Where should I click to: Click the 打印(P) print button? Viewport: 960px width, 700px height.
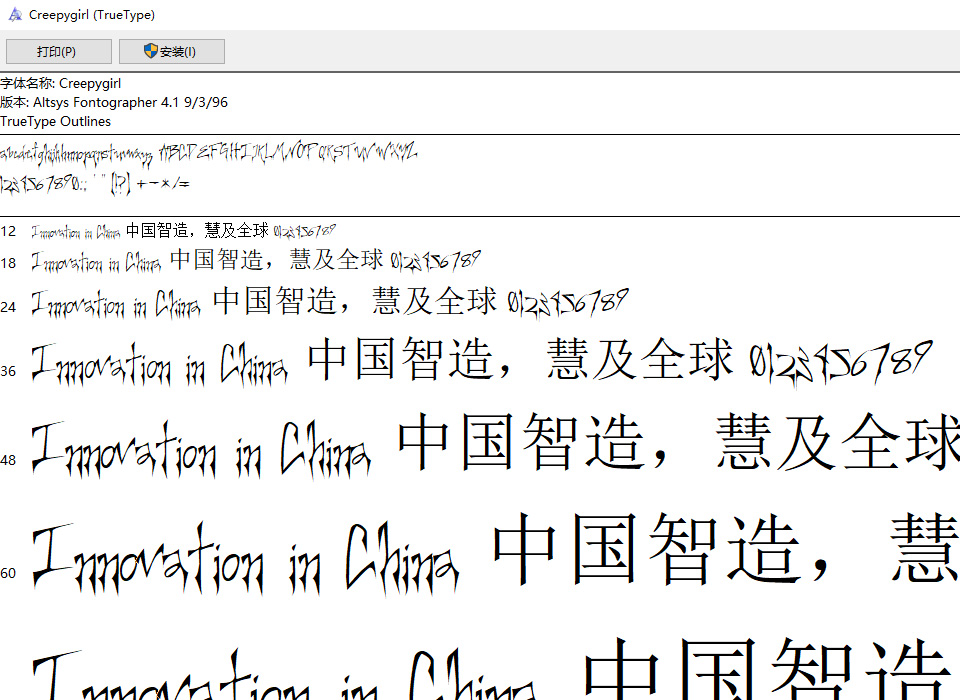click(x=59, y=51)
